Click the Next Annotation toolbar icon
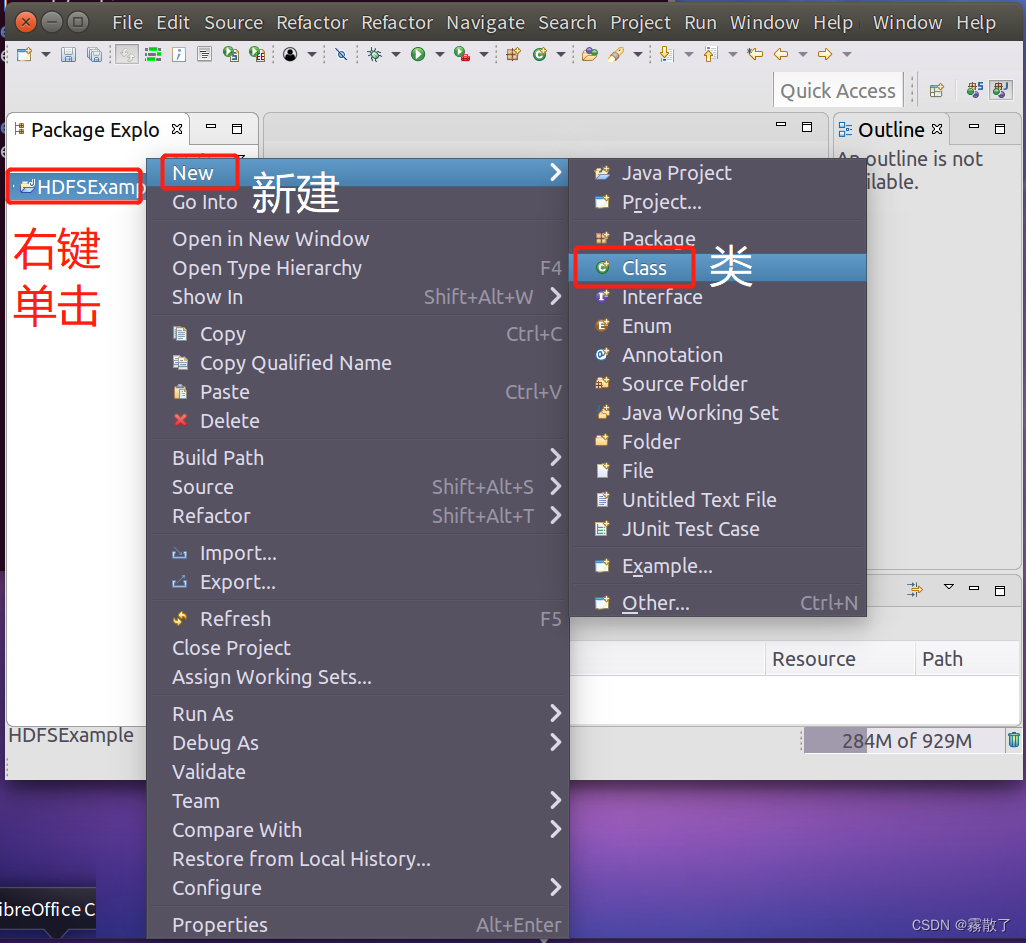1026x943 pixels. click(x=667, y=54)
